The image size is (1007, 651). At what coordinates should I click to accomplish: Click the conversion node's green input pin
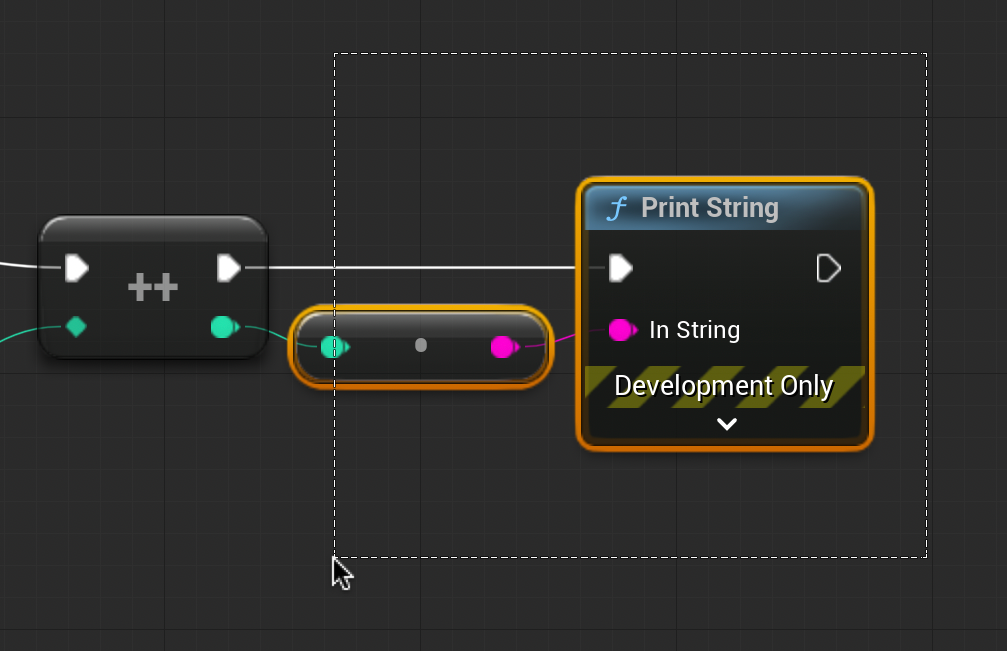tap(332, 347)
